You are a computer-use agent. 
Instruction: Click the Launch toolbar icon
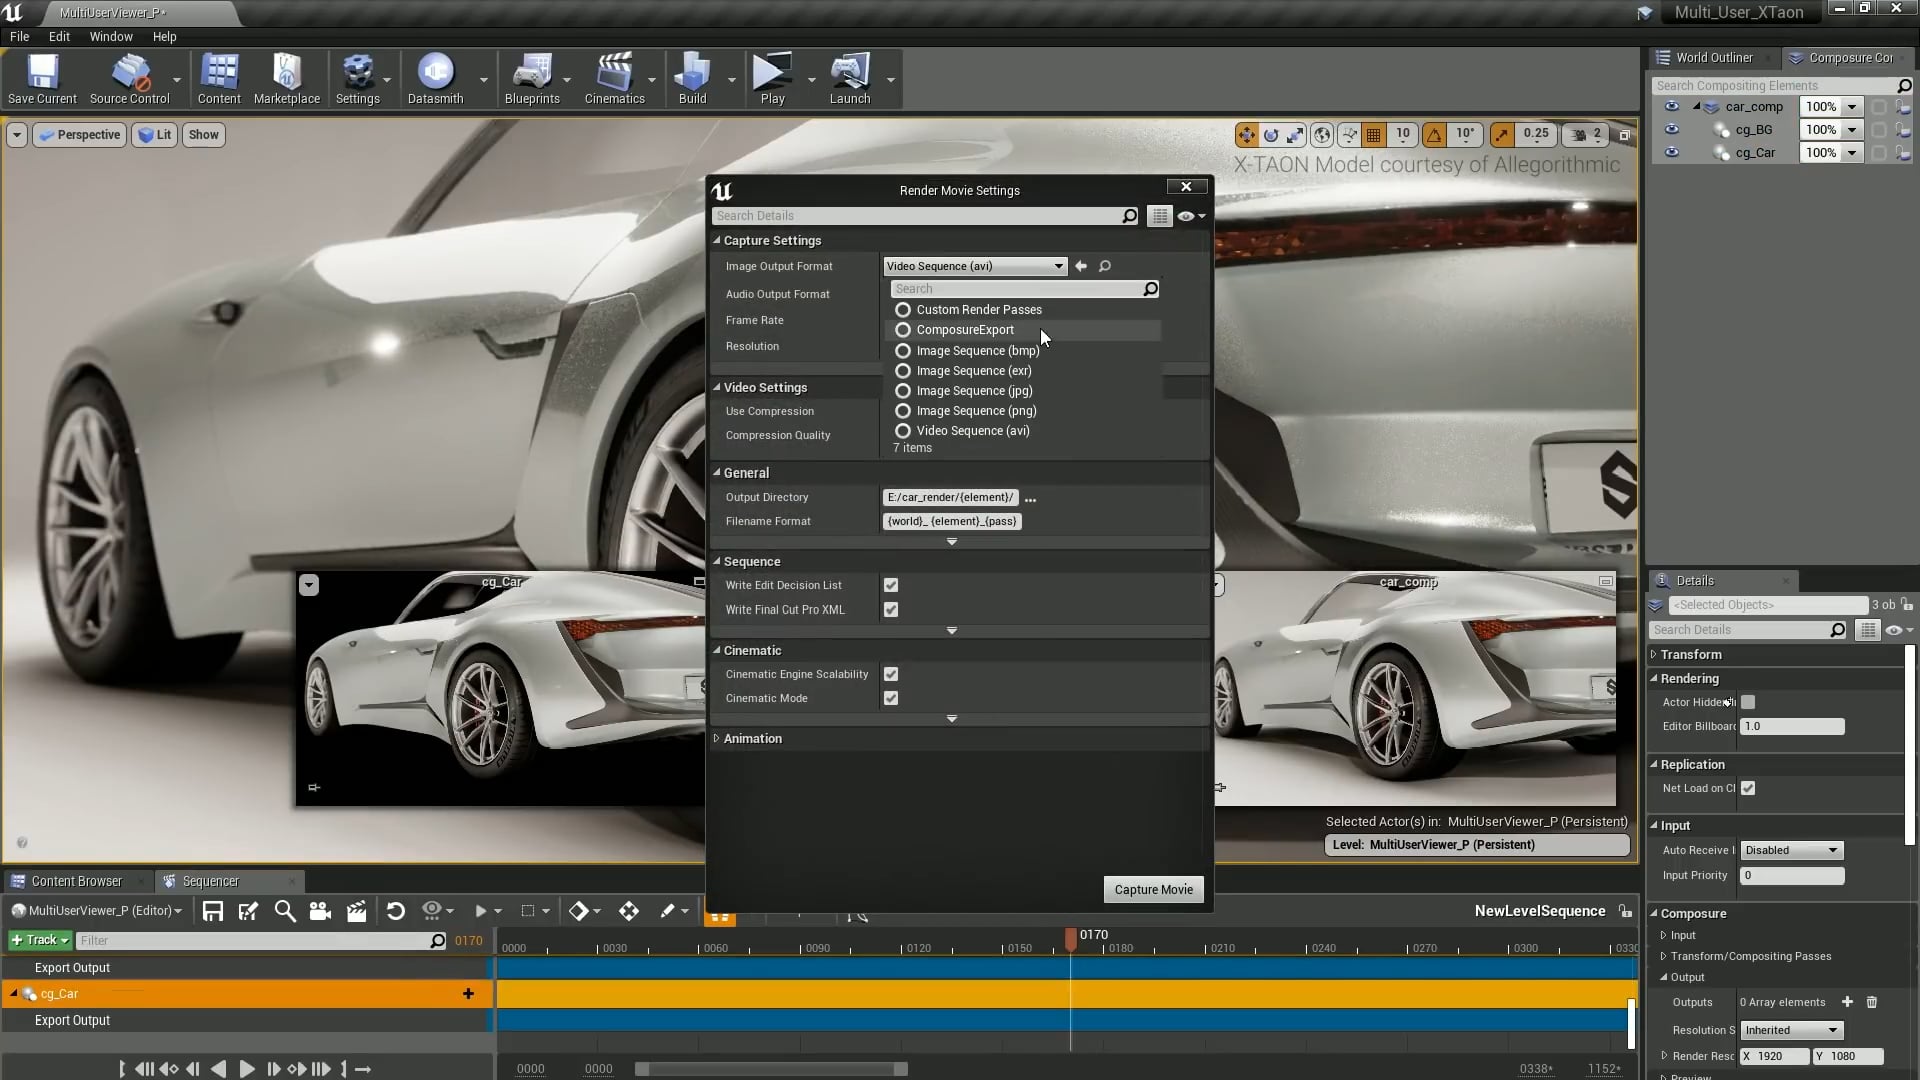[850, 79]
